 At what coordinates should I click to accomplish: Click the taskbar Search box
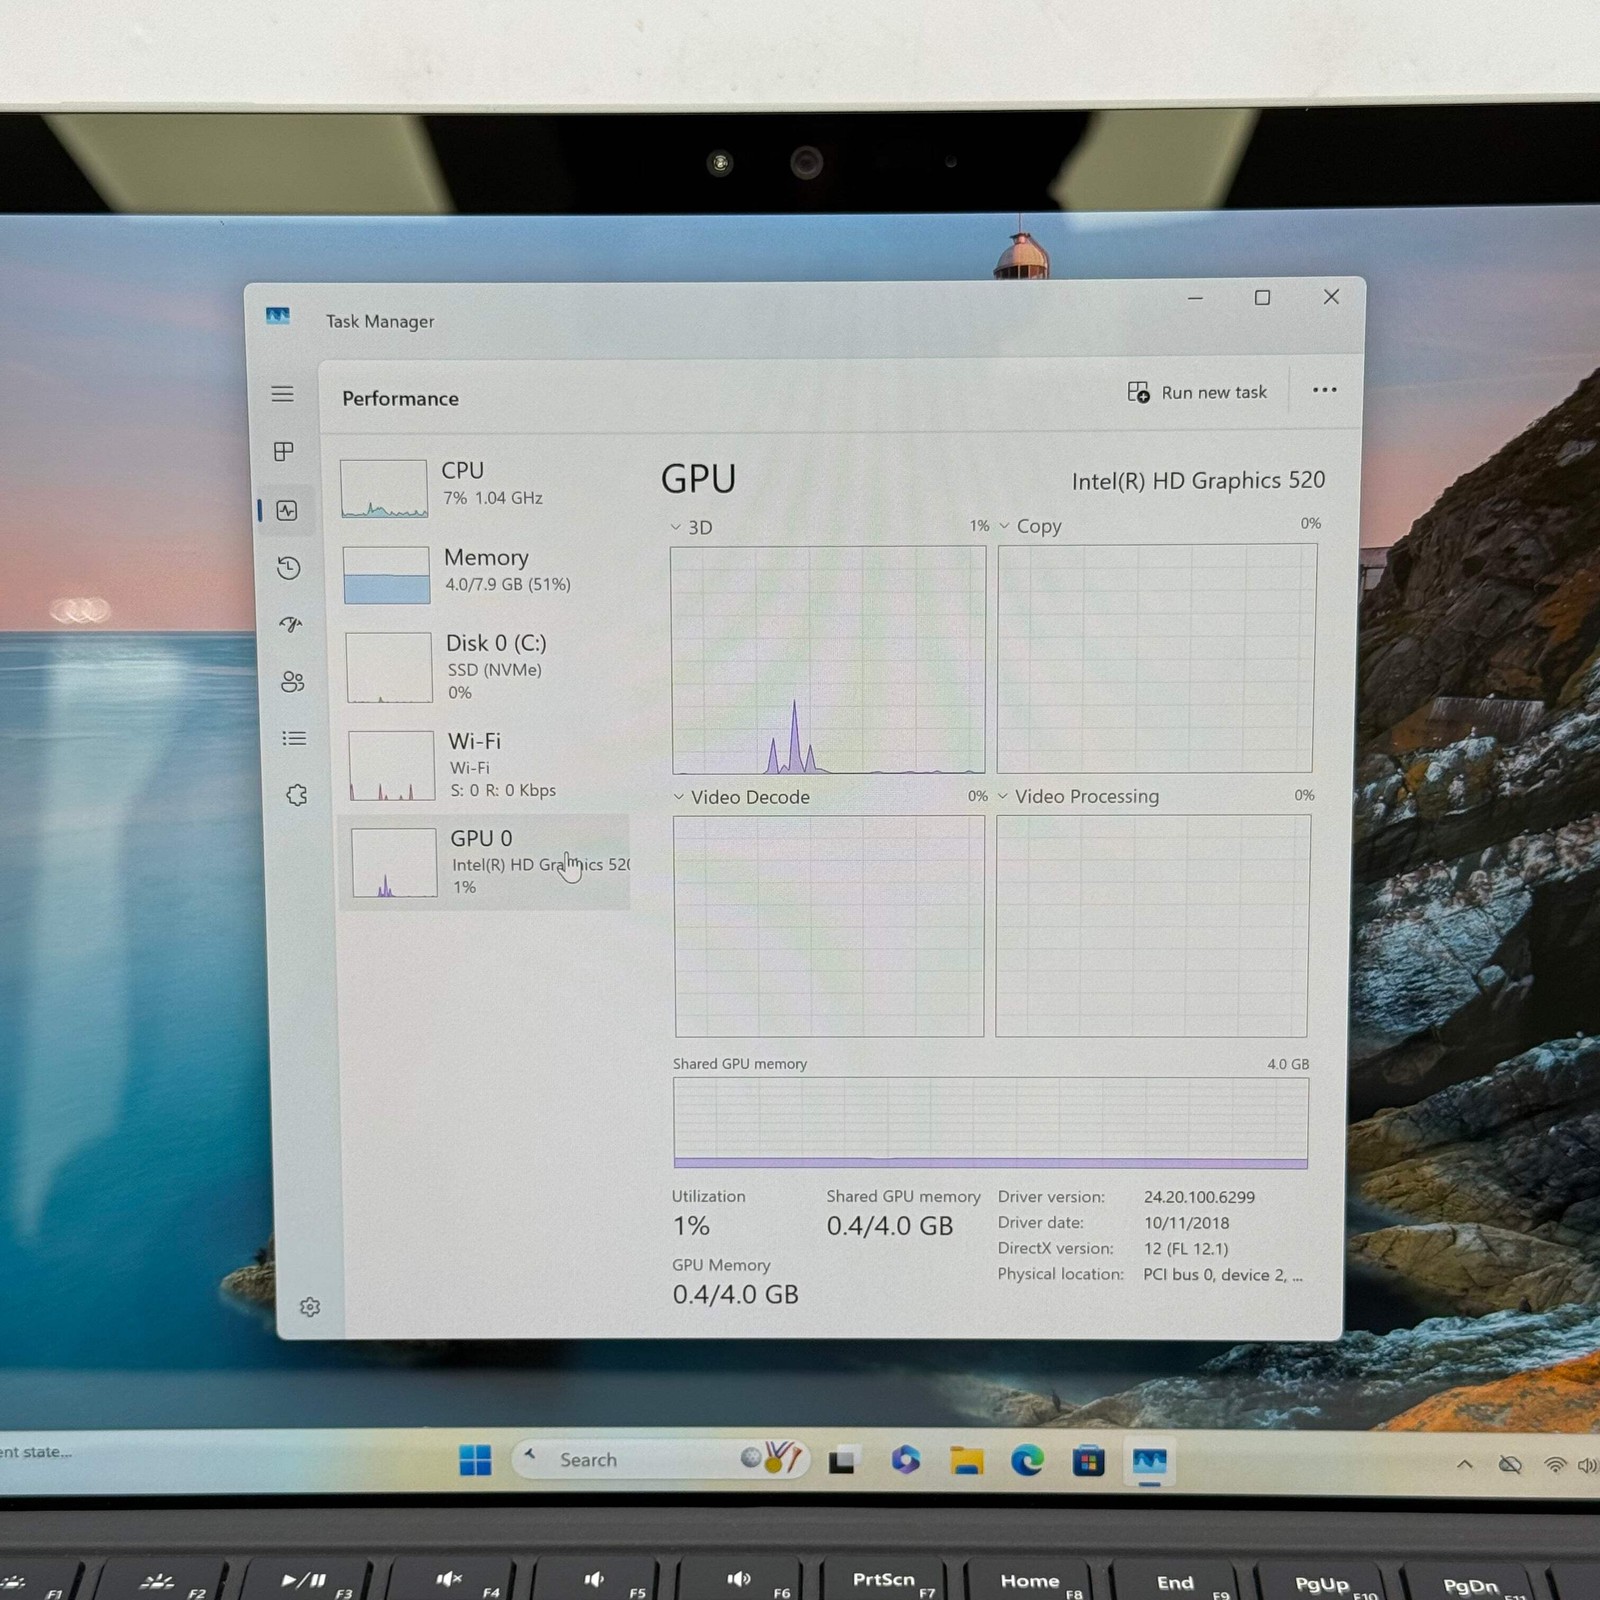pos(660,1459)
